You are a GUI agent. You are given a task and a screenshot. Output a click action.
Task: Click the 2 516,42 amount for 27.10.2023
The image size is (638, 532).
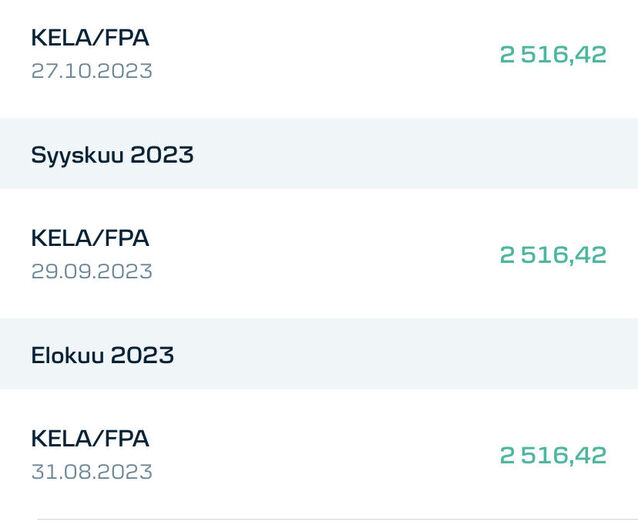click(x=553, y=54)
